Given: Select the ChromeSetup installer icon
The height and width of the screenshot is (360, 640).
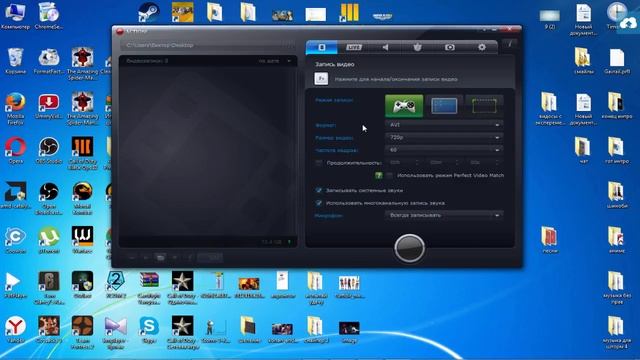Looking at the screenshot, I should tap(49, 16).
